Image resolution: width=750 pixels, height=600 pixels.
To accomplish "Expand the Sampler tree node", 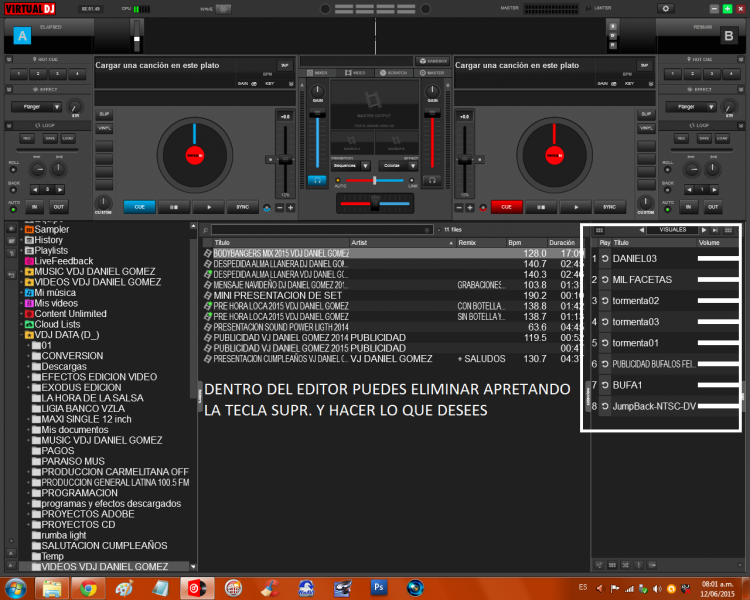I will point(22,230).
